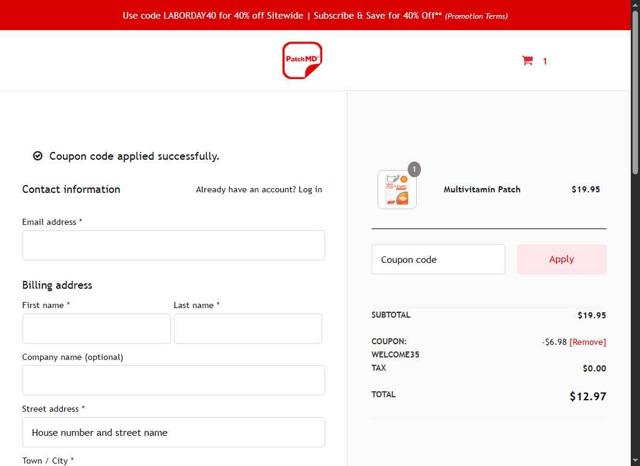Click the Contact information heading

[71, 189]
